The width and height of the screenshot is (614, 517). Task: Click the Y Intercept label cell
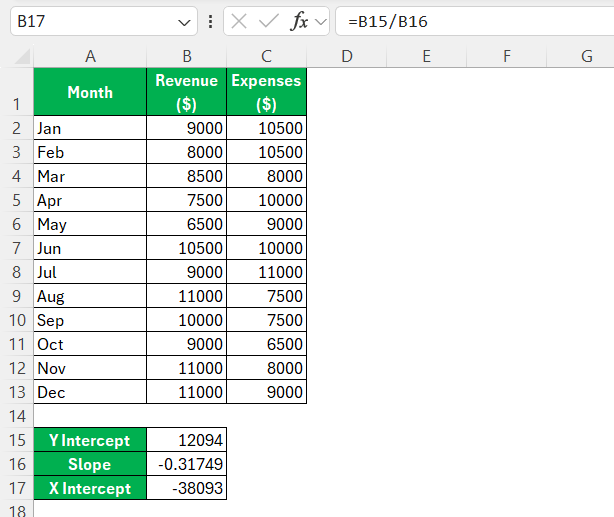90,440
